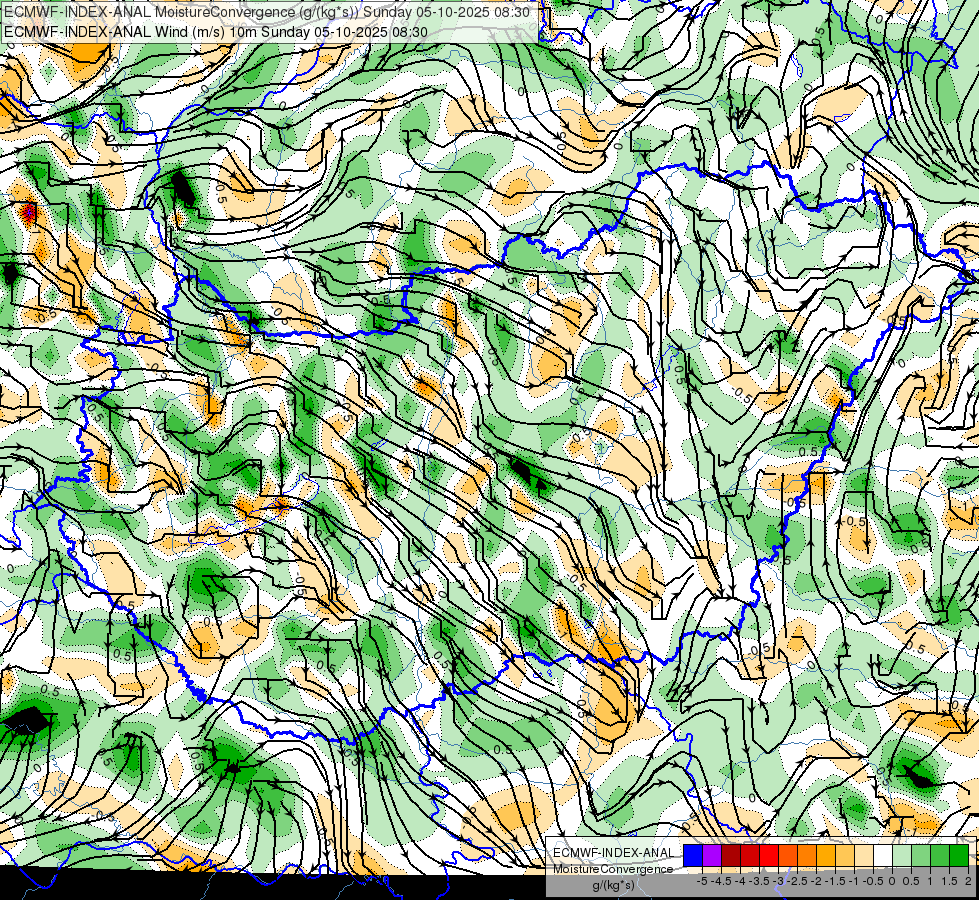This screenshot has height=900, width=979.
Task: Click the dark maroon legend swatch between -4.5 and -4
Action: [731, 856]
